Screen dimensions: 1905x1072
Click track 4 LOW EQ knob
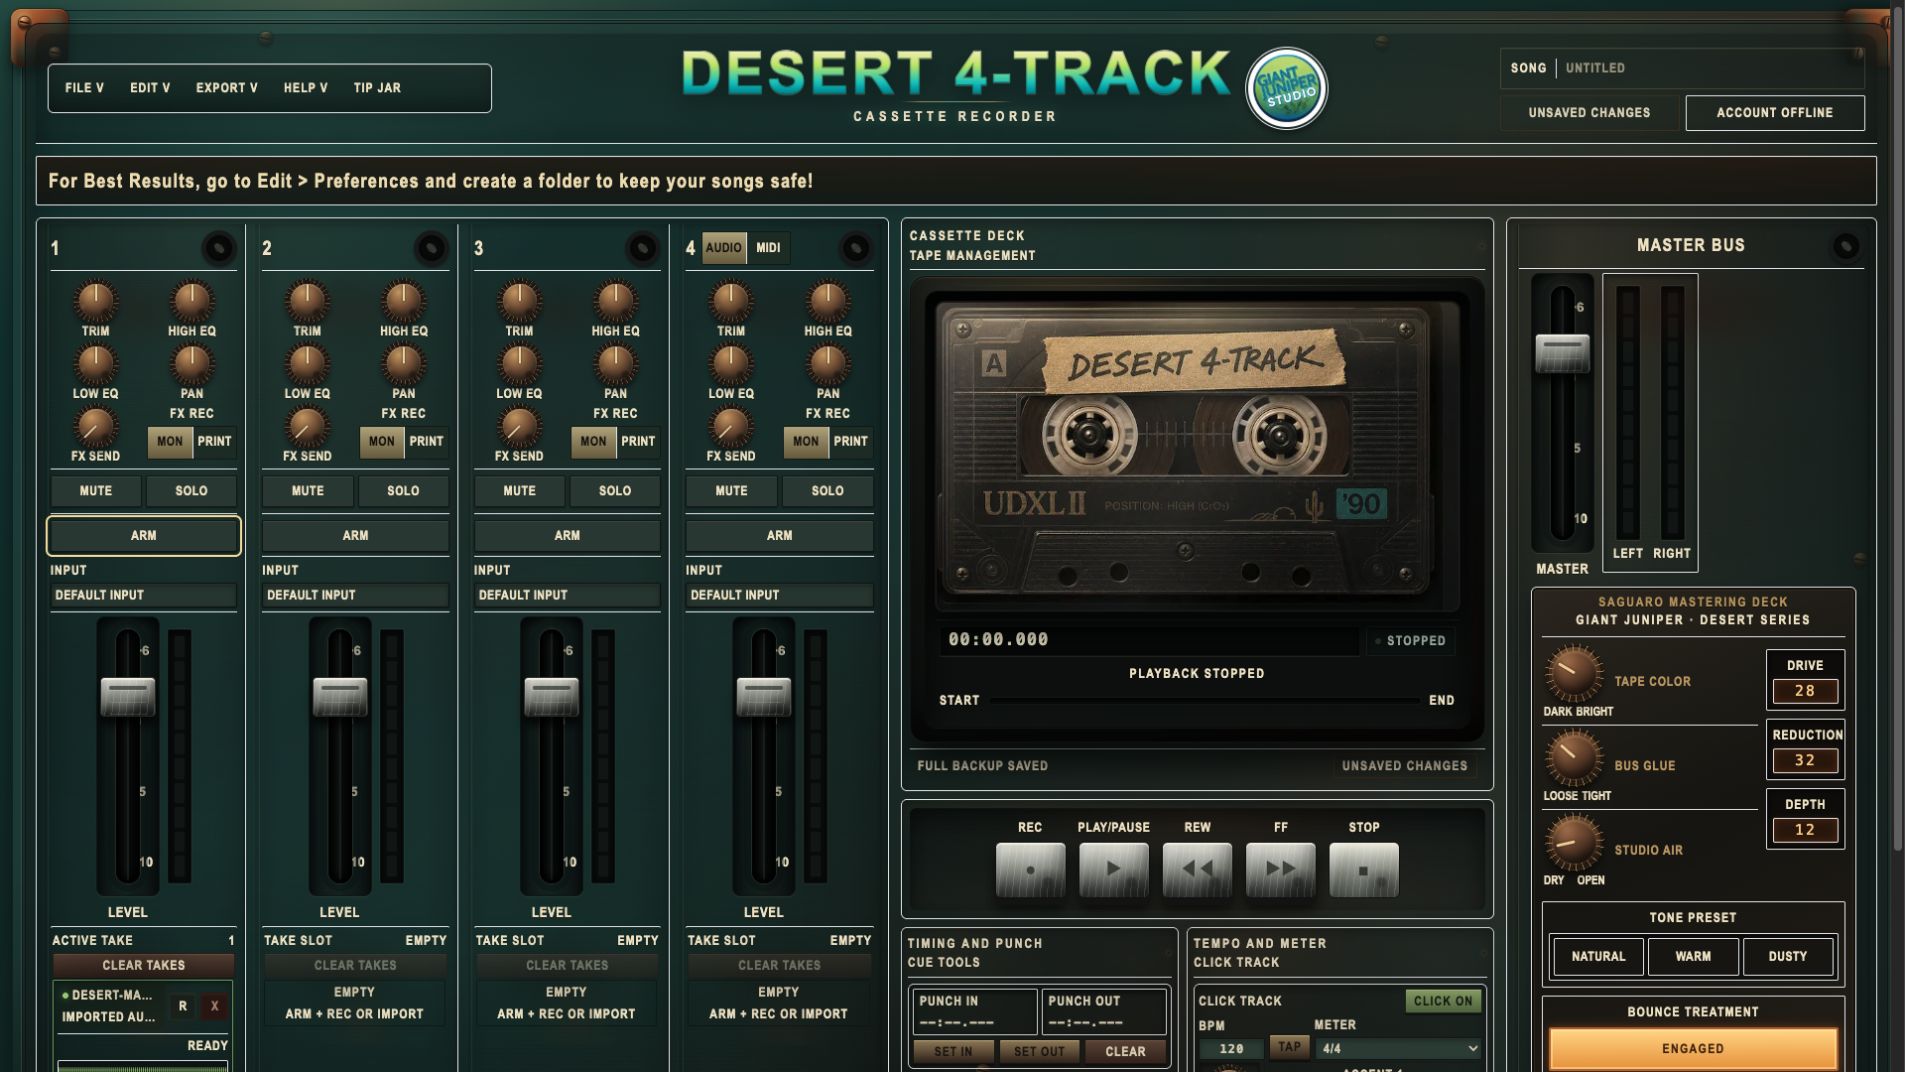click(x=731, y=364)
